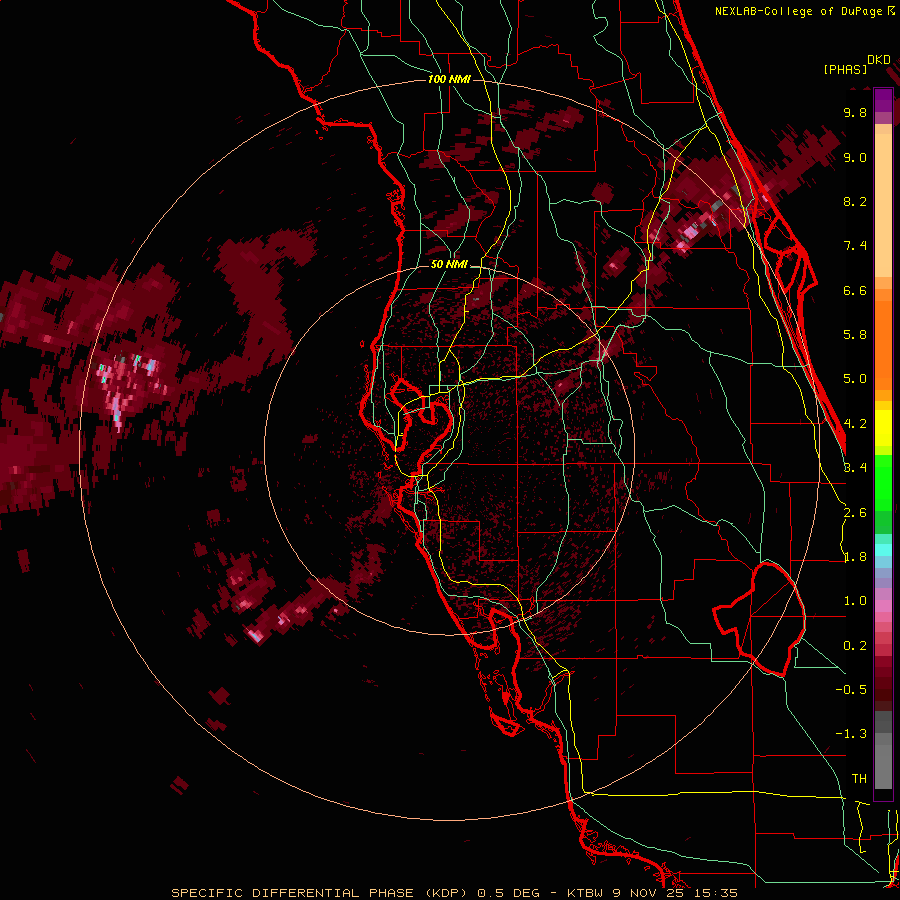Click the [PHAS] legend heading
The image size is (900, 900).
(x=845, y=69)
